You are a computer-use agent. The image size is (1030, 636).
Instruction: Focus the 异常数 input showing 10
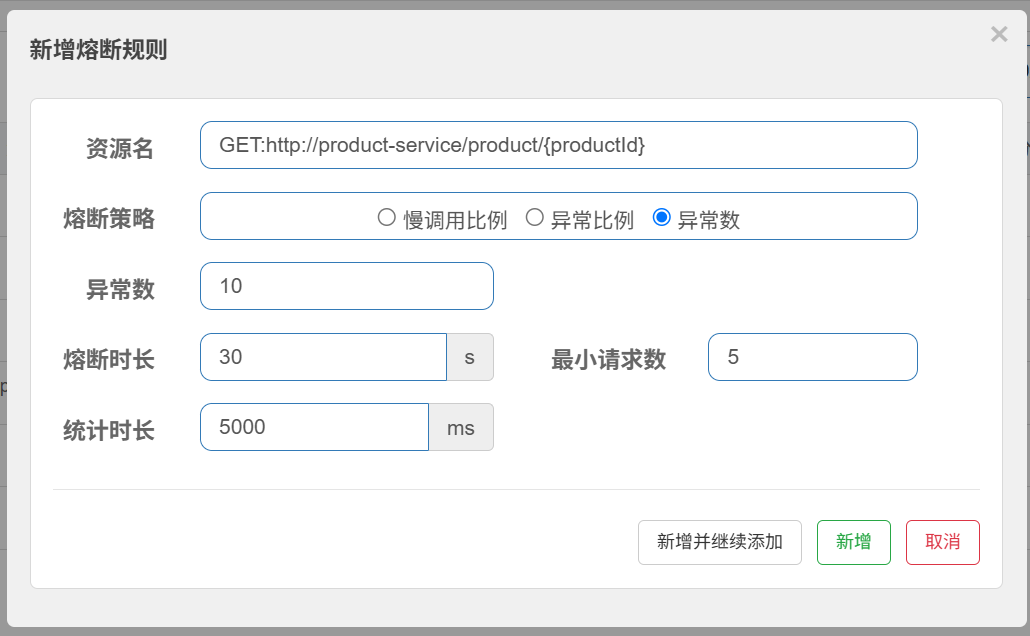(x=346, y=286)
